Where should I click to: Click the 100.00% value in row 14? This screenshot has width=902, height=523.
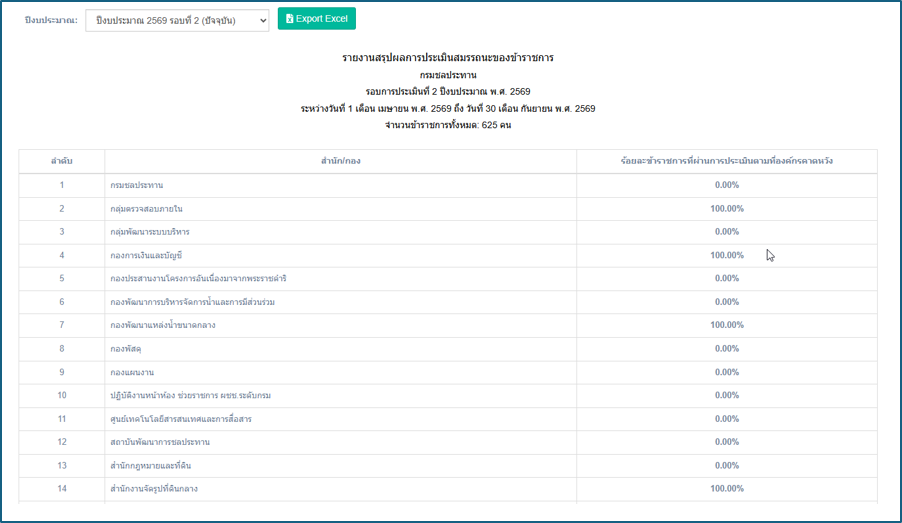[727, 488]
